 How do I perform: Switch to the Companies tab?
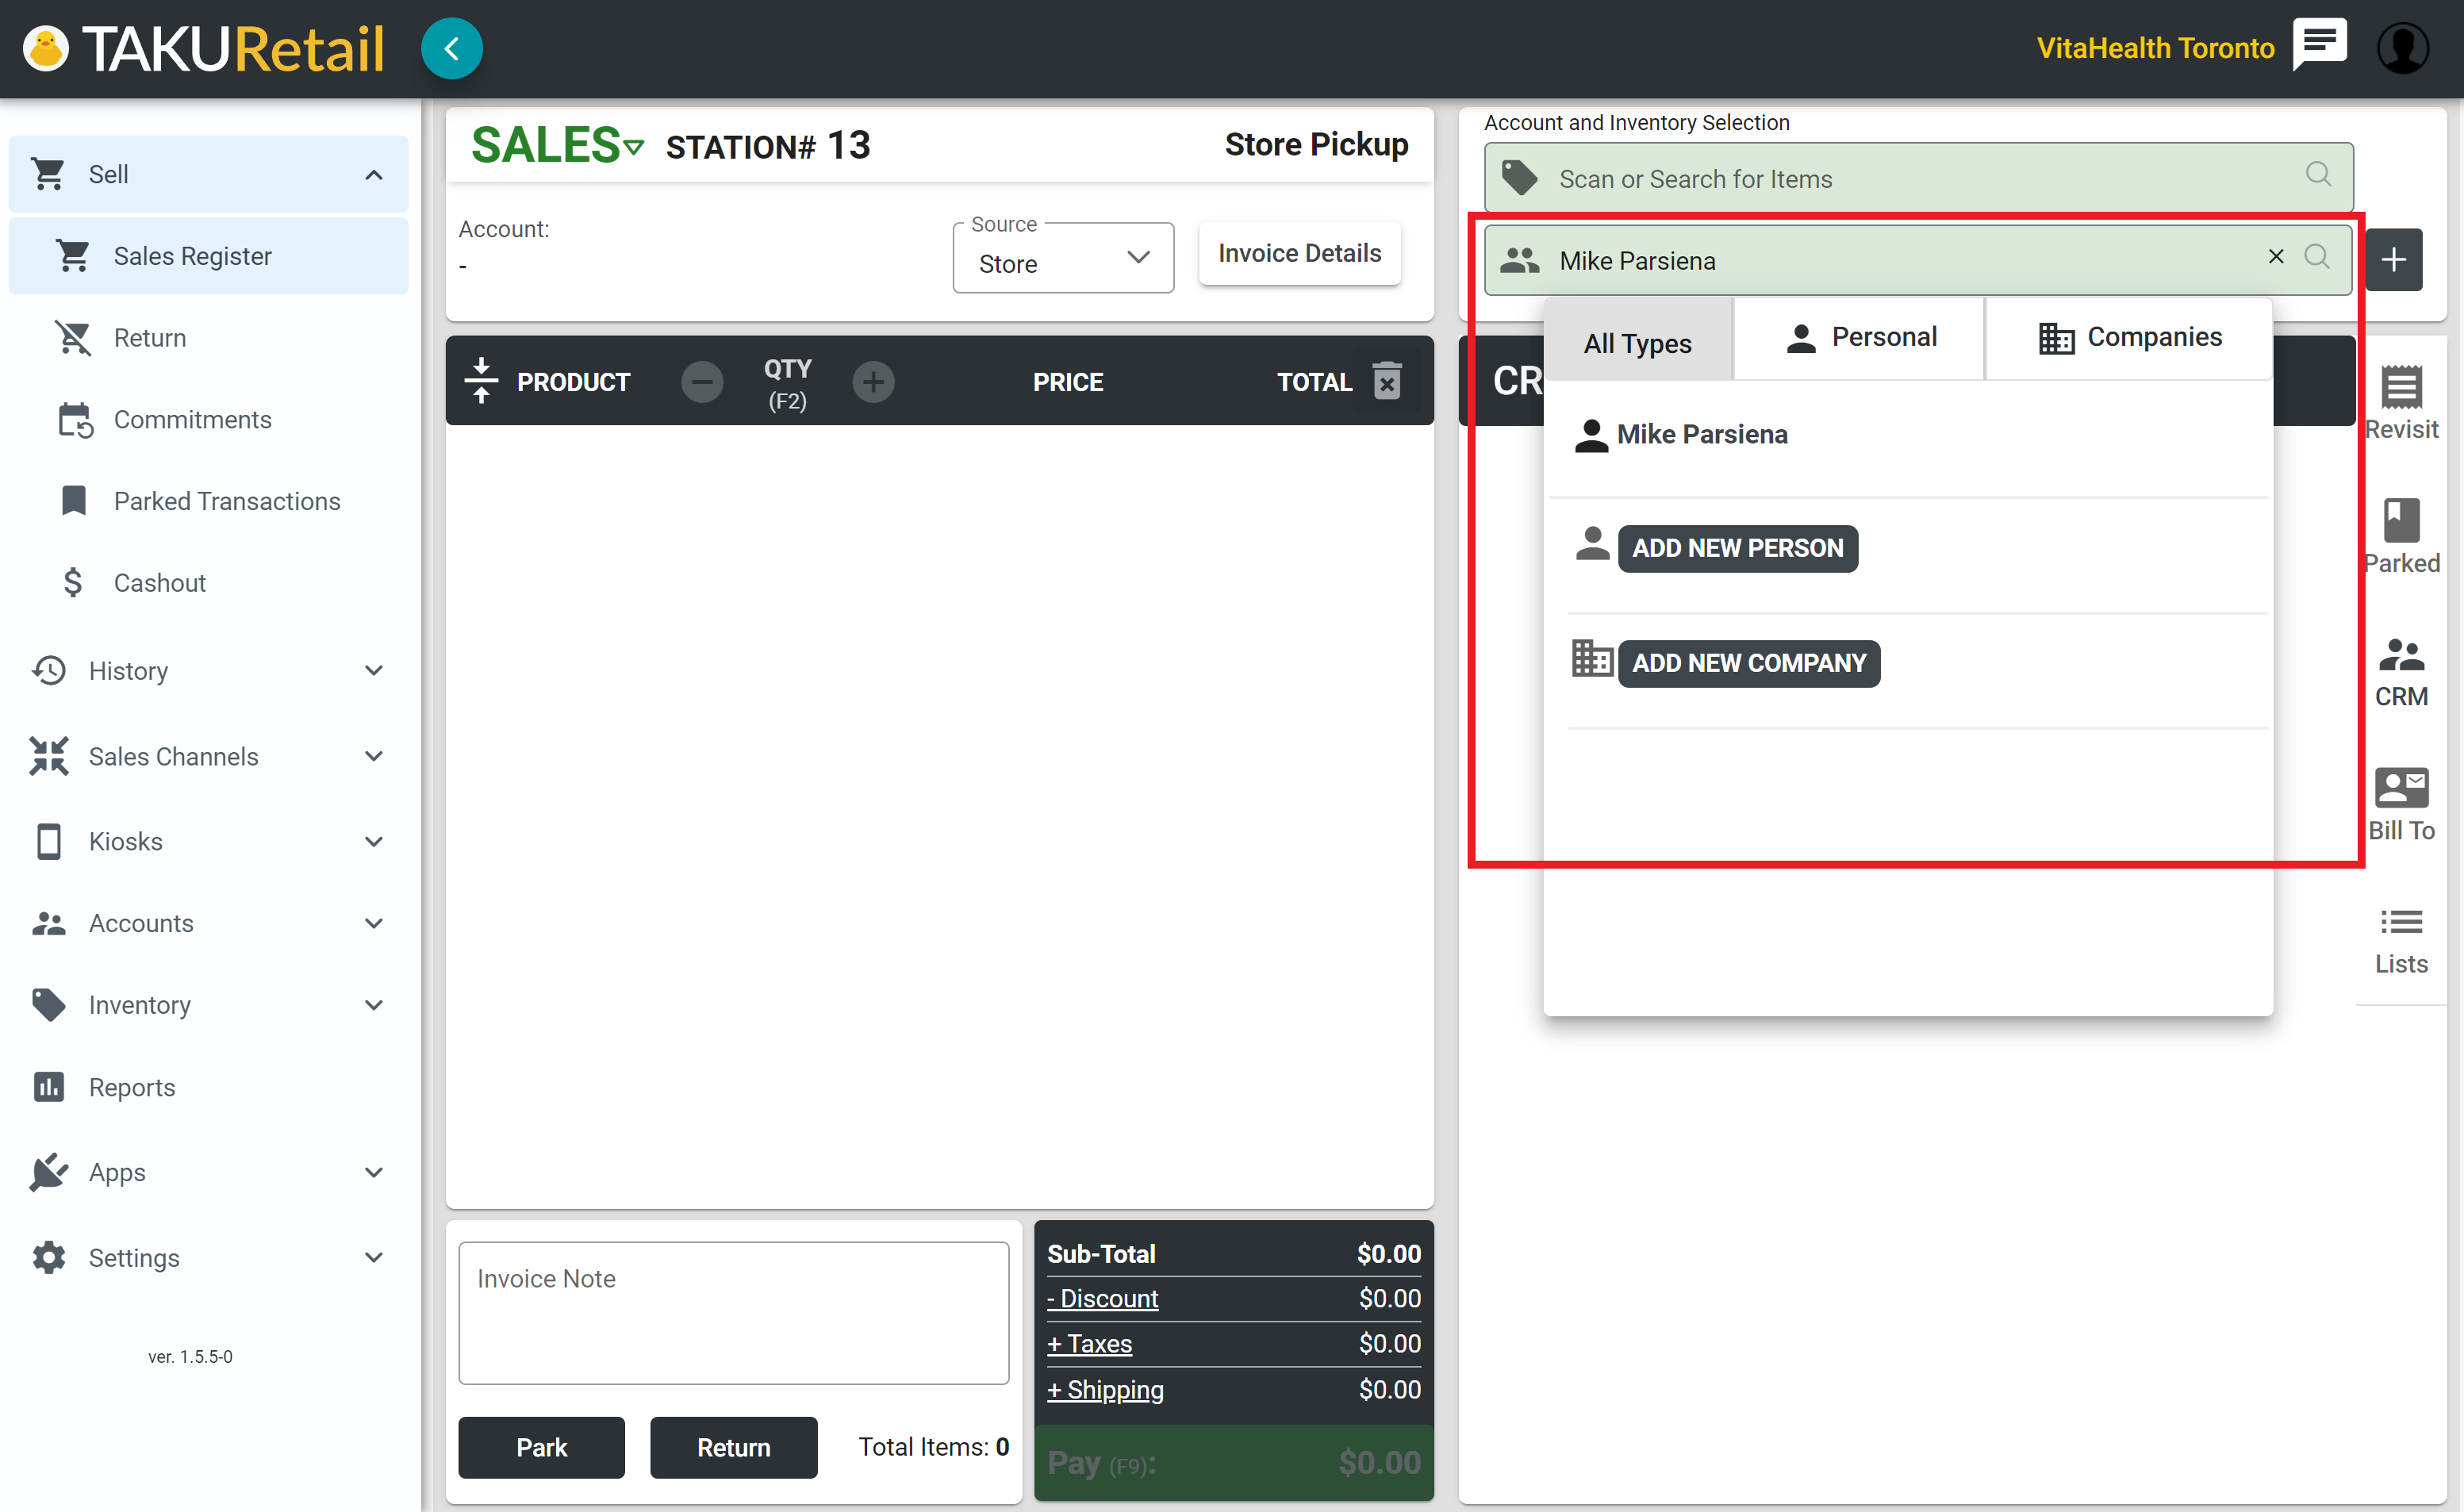(2129, 338)
